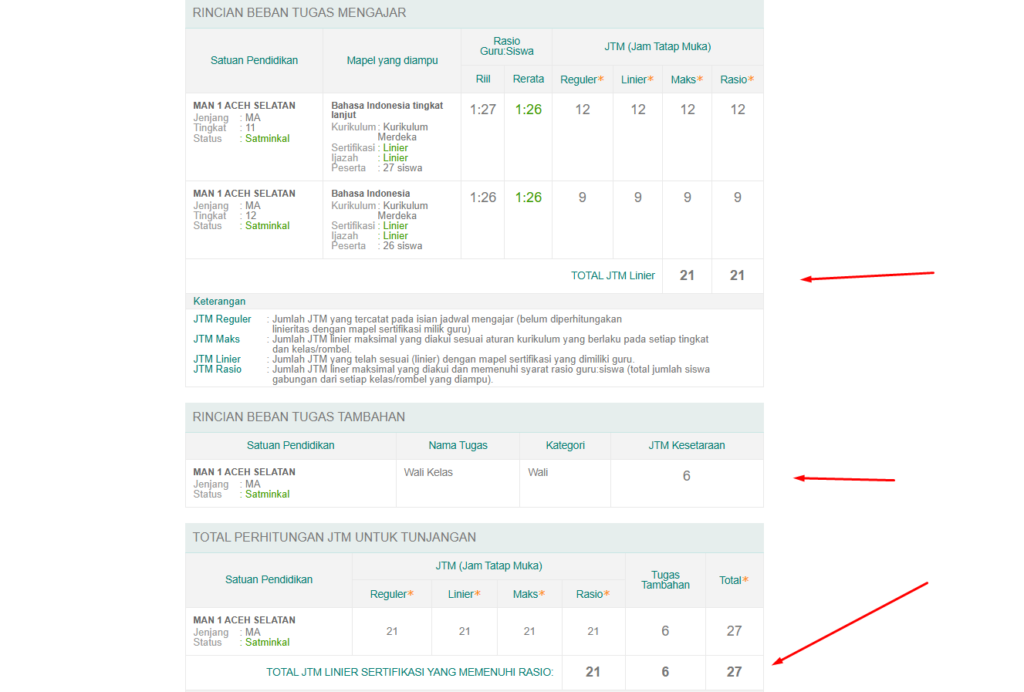Screen dimensions: 1024x692
Task: Click the Total Jtm Linier Sertifikasi Yang Memenuhi Rasio label
Action: [x=410, y=672]
